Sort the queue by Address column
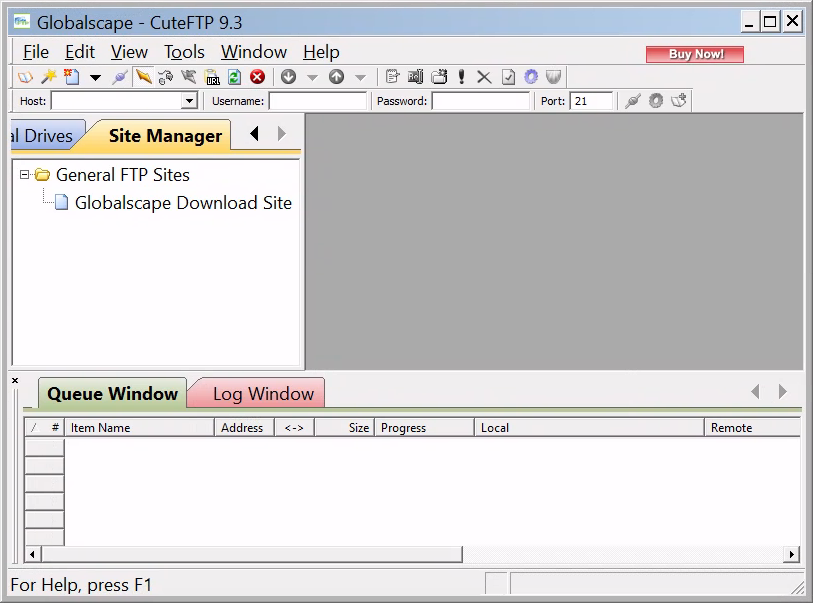This screenshot has height=603, width=813. [x=244, y=428]
